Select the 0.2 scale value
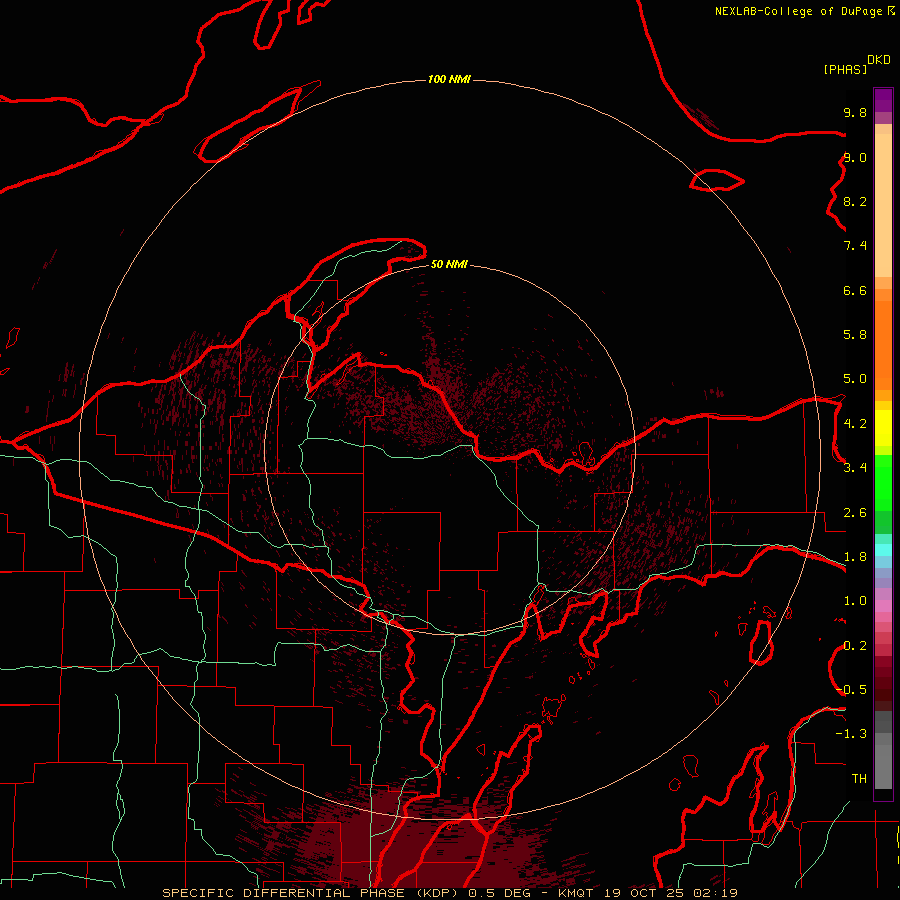The width and height of the screenshot is (900, 900). coord(855,646)
